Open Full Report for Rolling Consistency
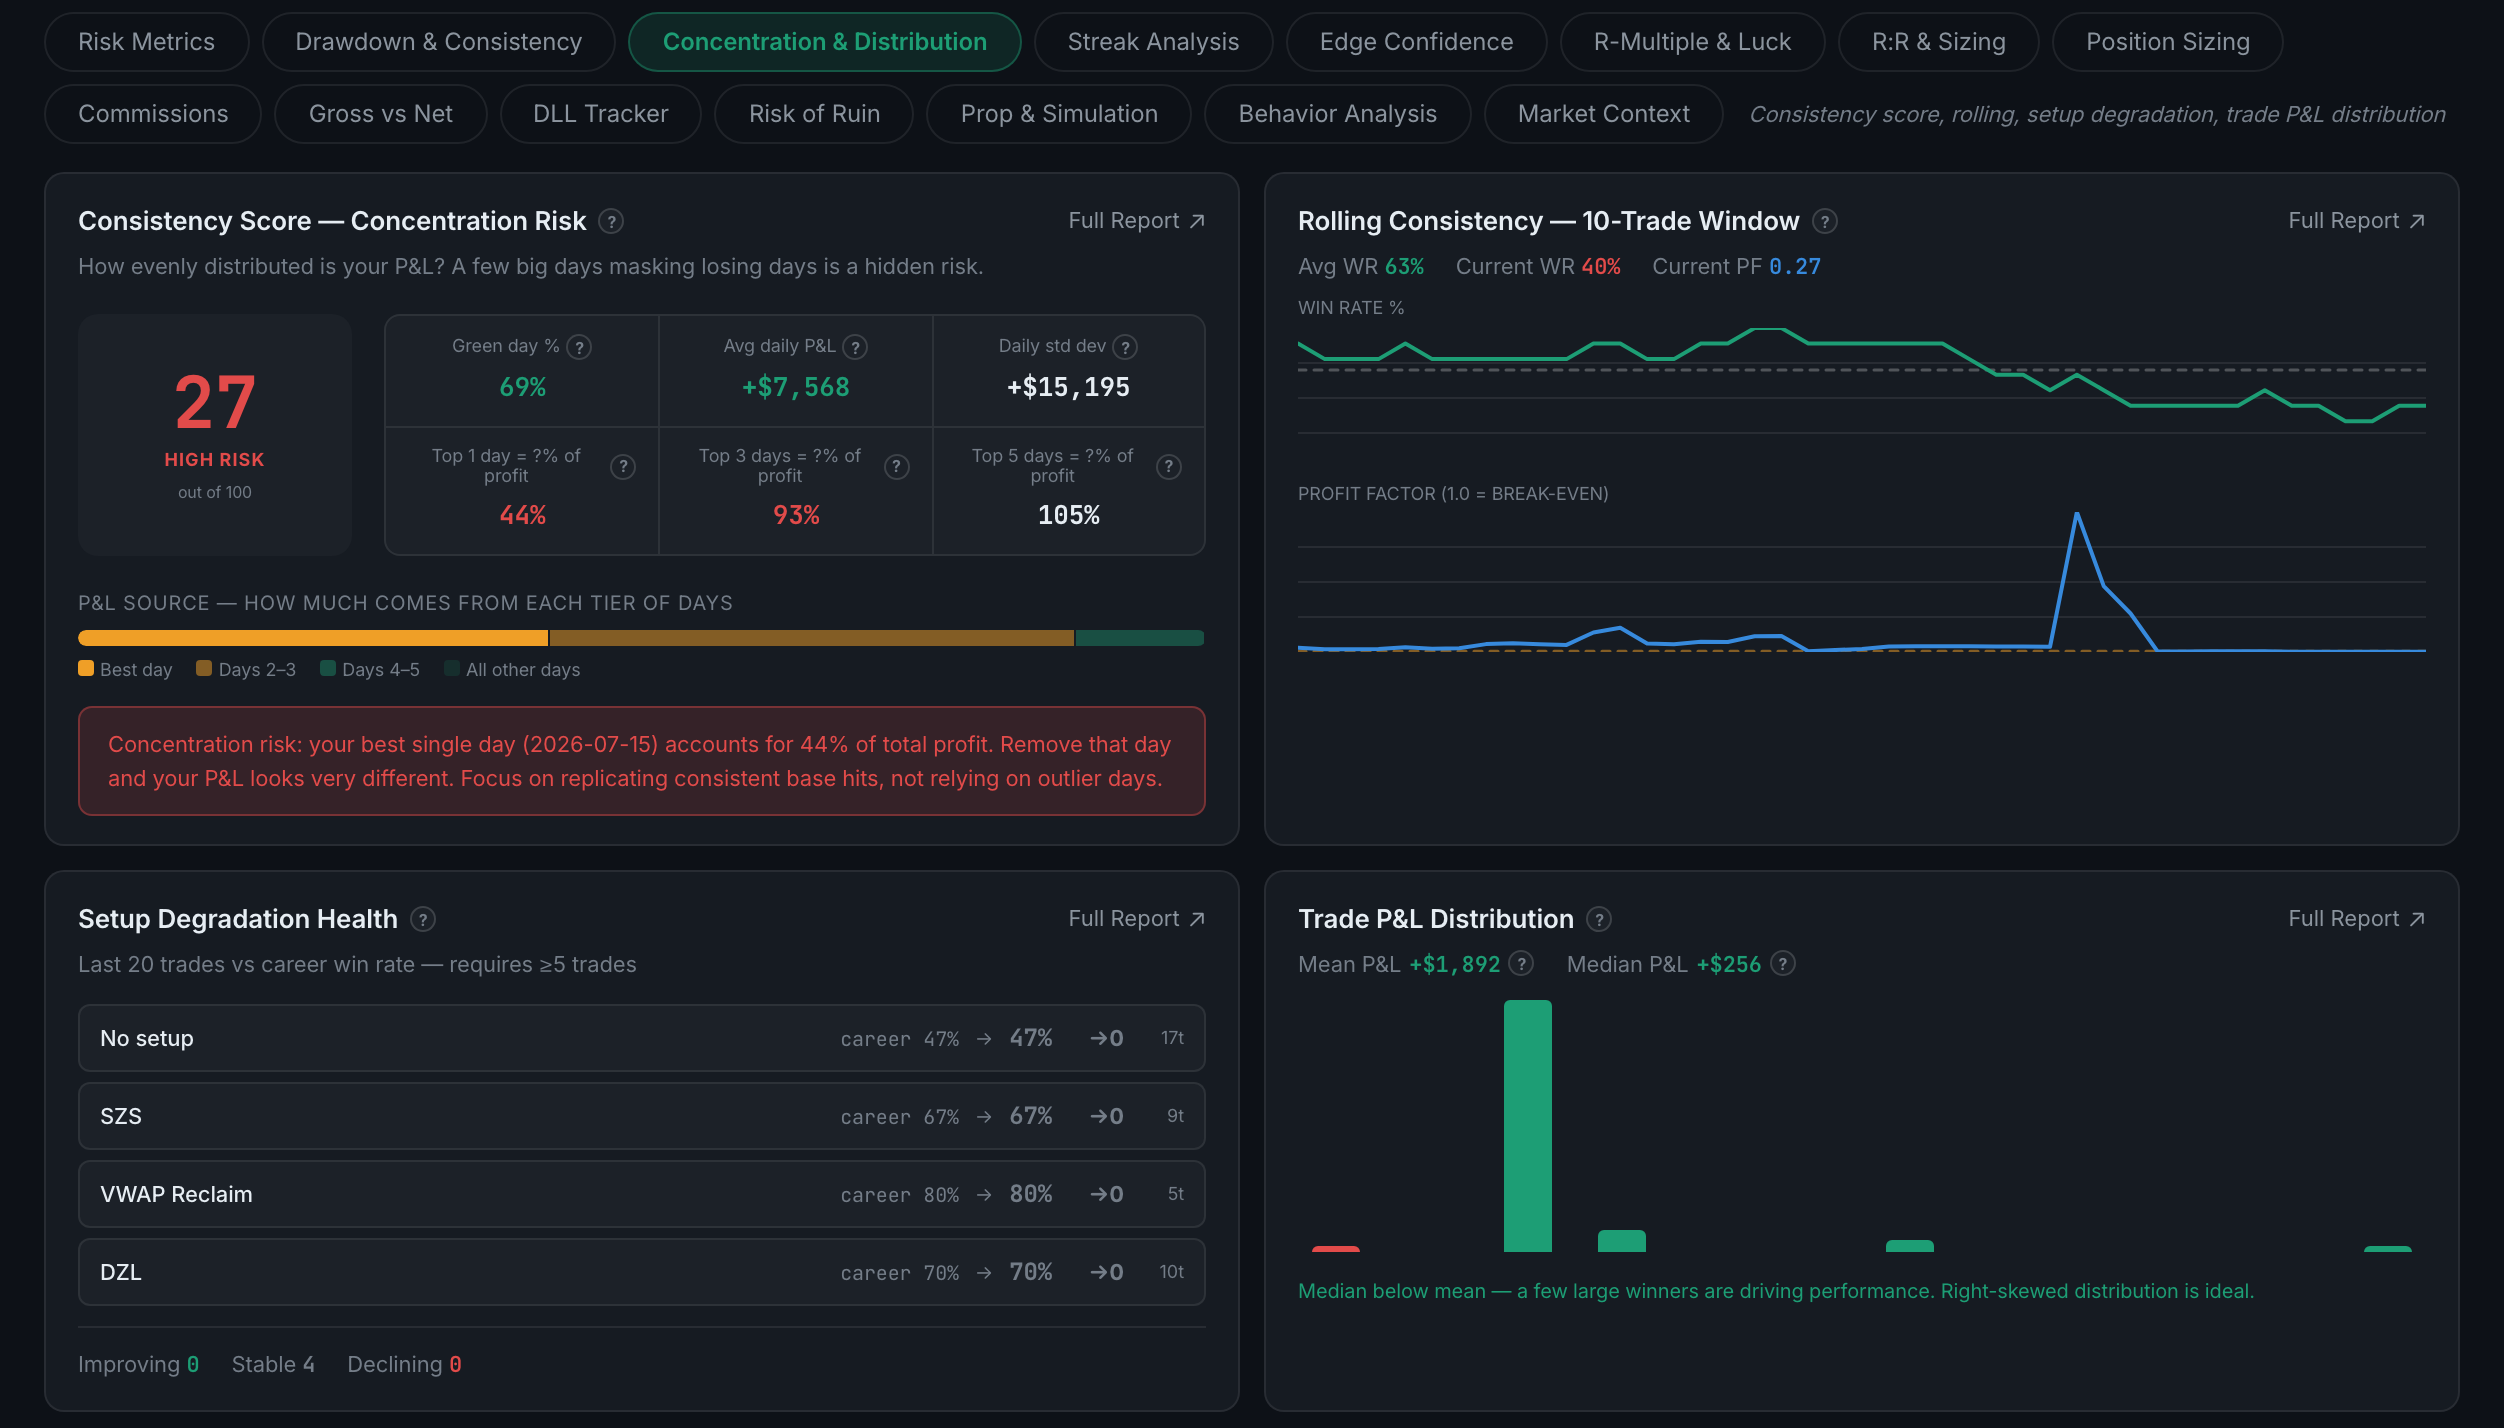Screen dimensions: 2504x1428 click(x=2356, y=221)
